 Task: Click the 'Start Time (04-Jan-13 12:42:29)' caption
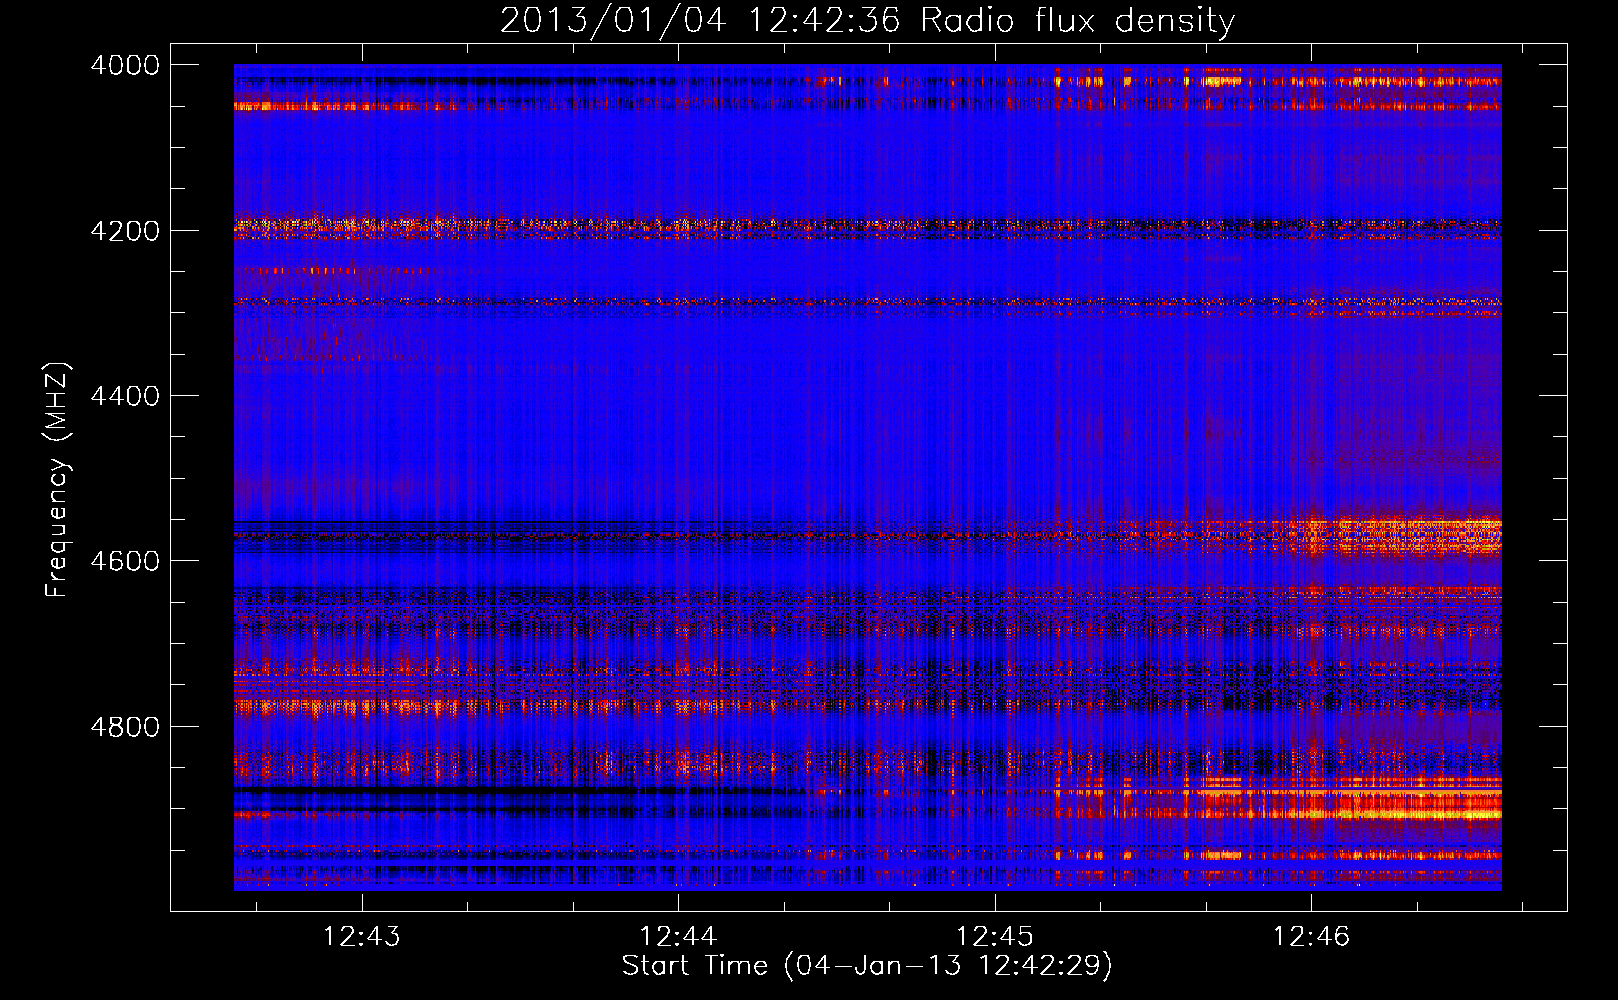[x=867, y=966]
